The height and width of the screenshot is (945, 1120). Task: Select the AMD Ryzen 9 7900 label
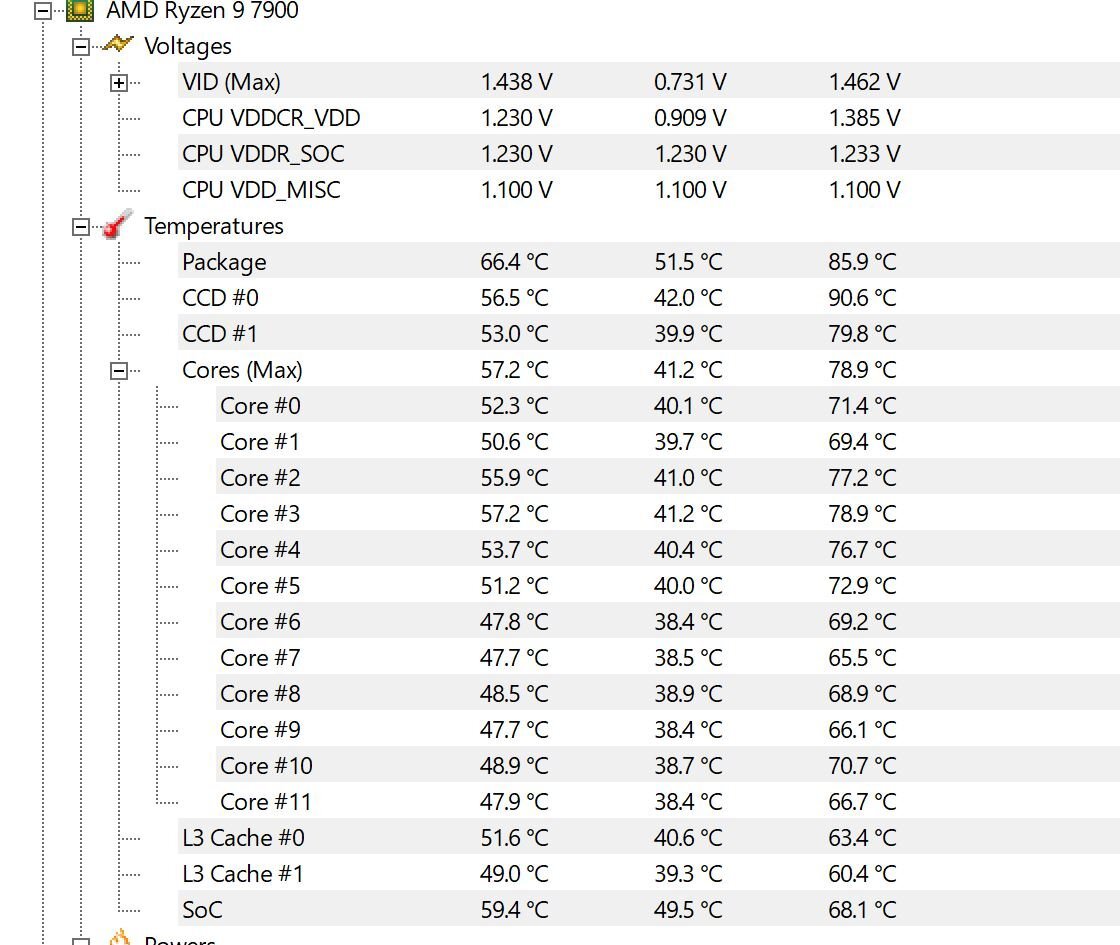[202, 11]
